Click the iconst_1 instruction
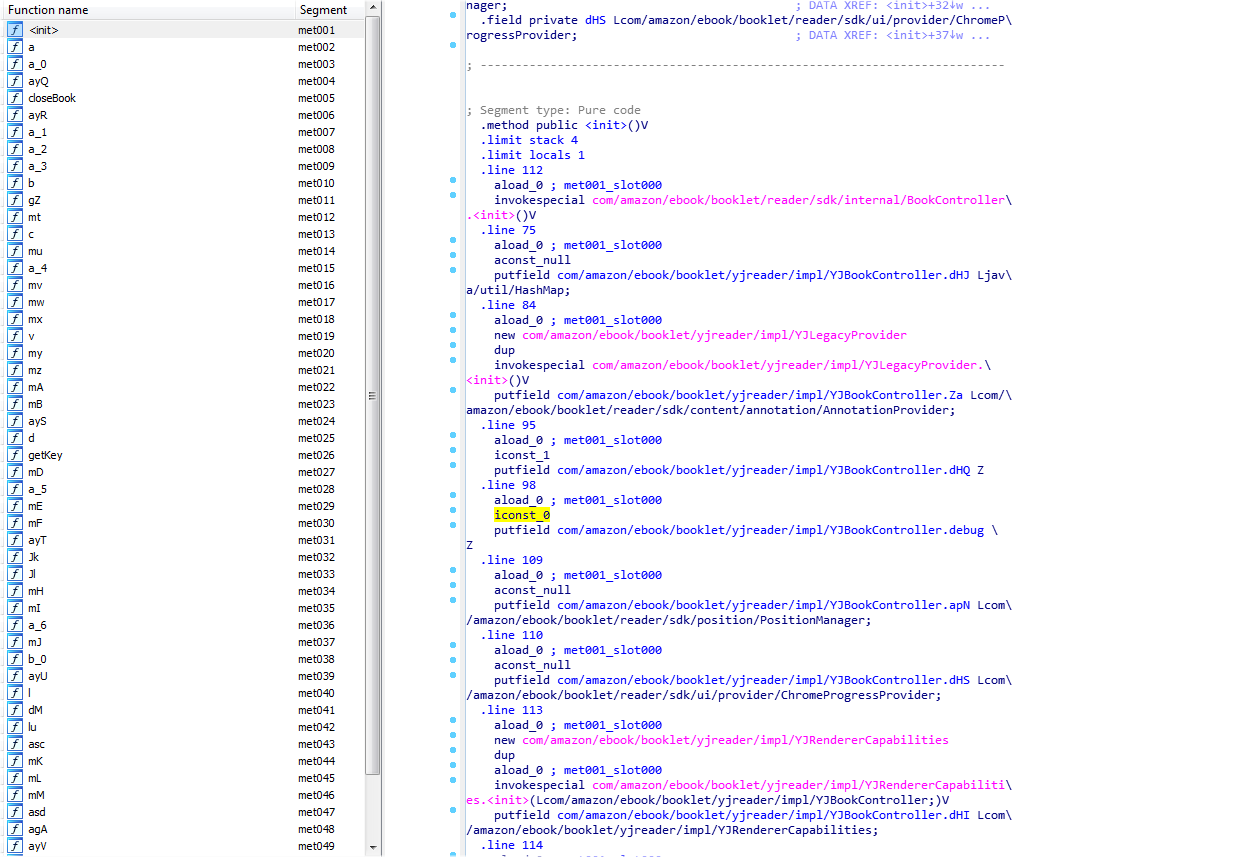Viewport: 1248px width, 857px height. pyautogui.click(x=522, y=455)
